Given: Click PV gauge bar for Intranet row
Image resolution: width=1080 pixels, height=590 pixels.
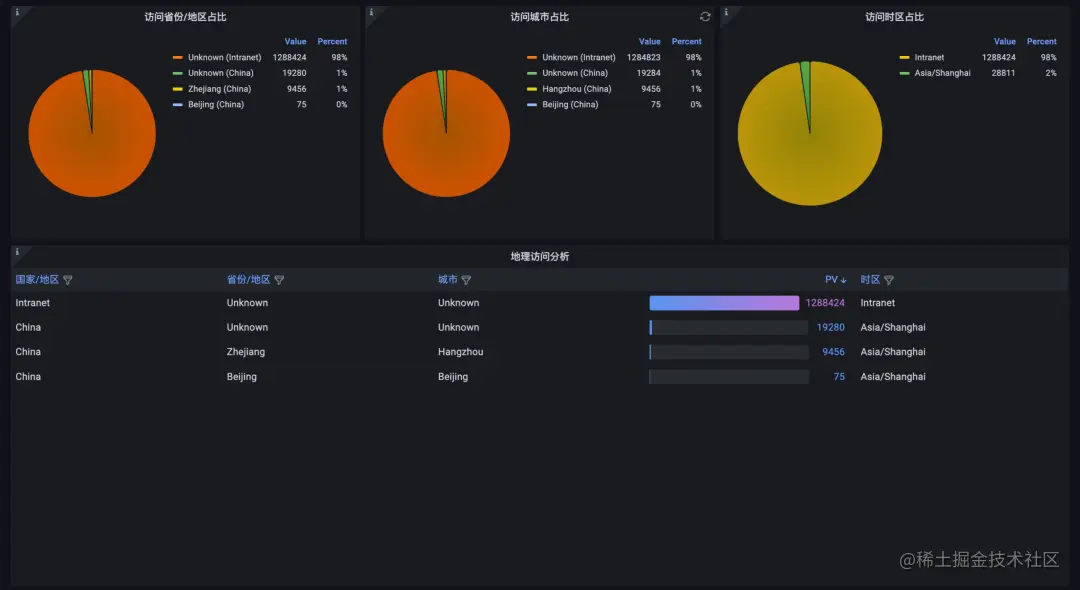Looking at the screenshot, I should [x=724, y=303].
